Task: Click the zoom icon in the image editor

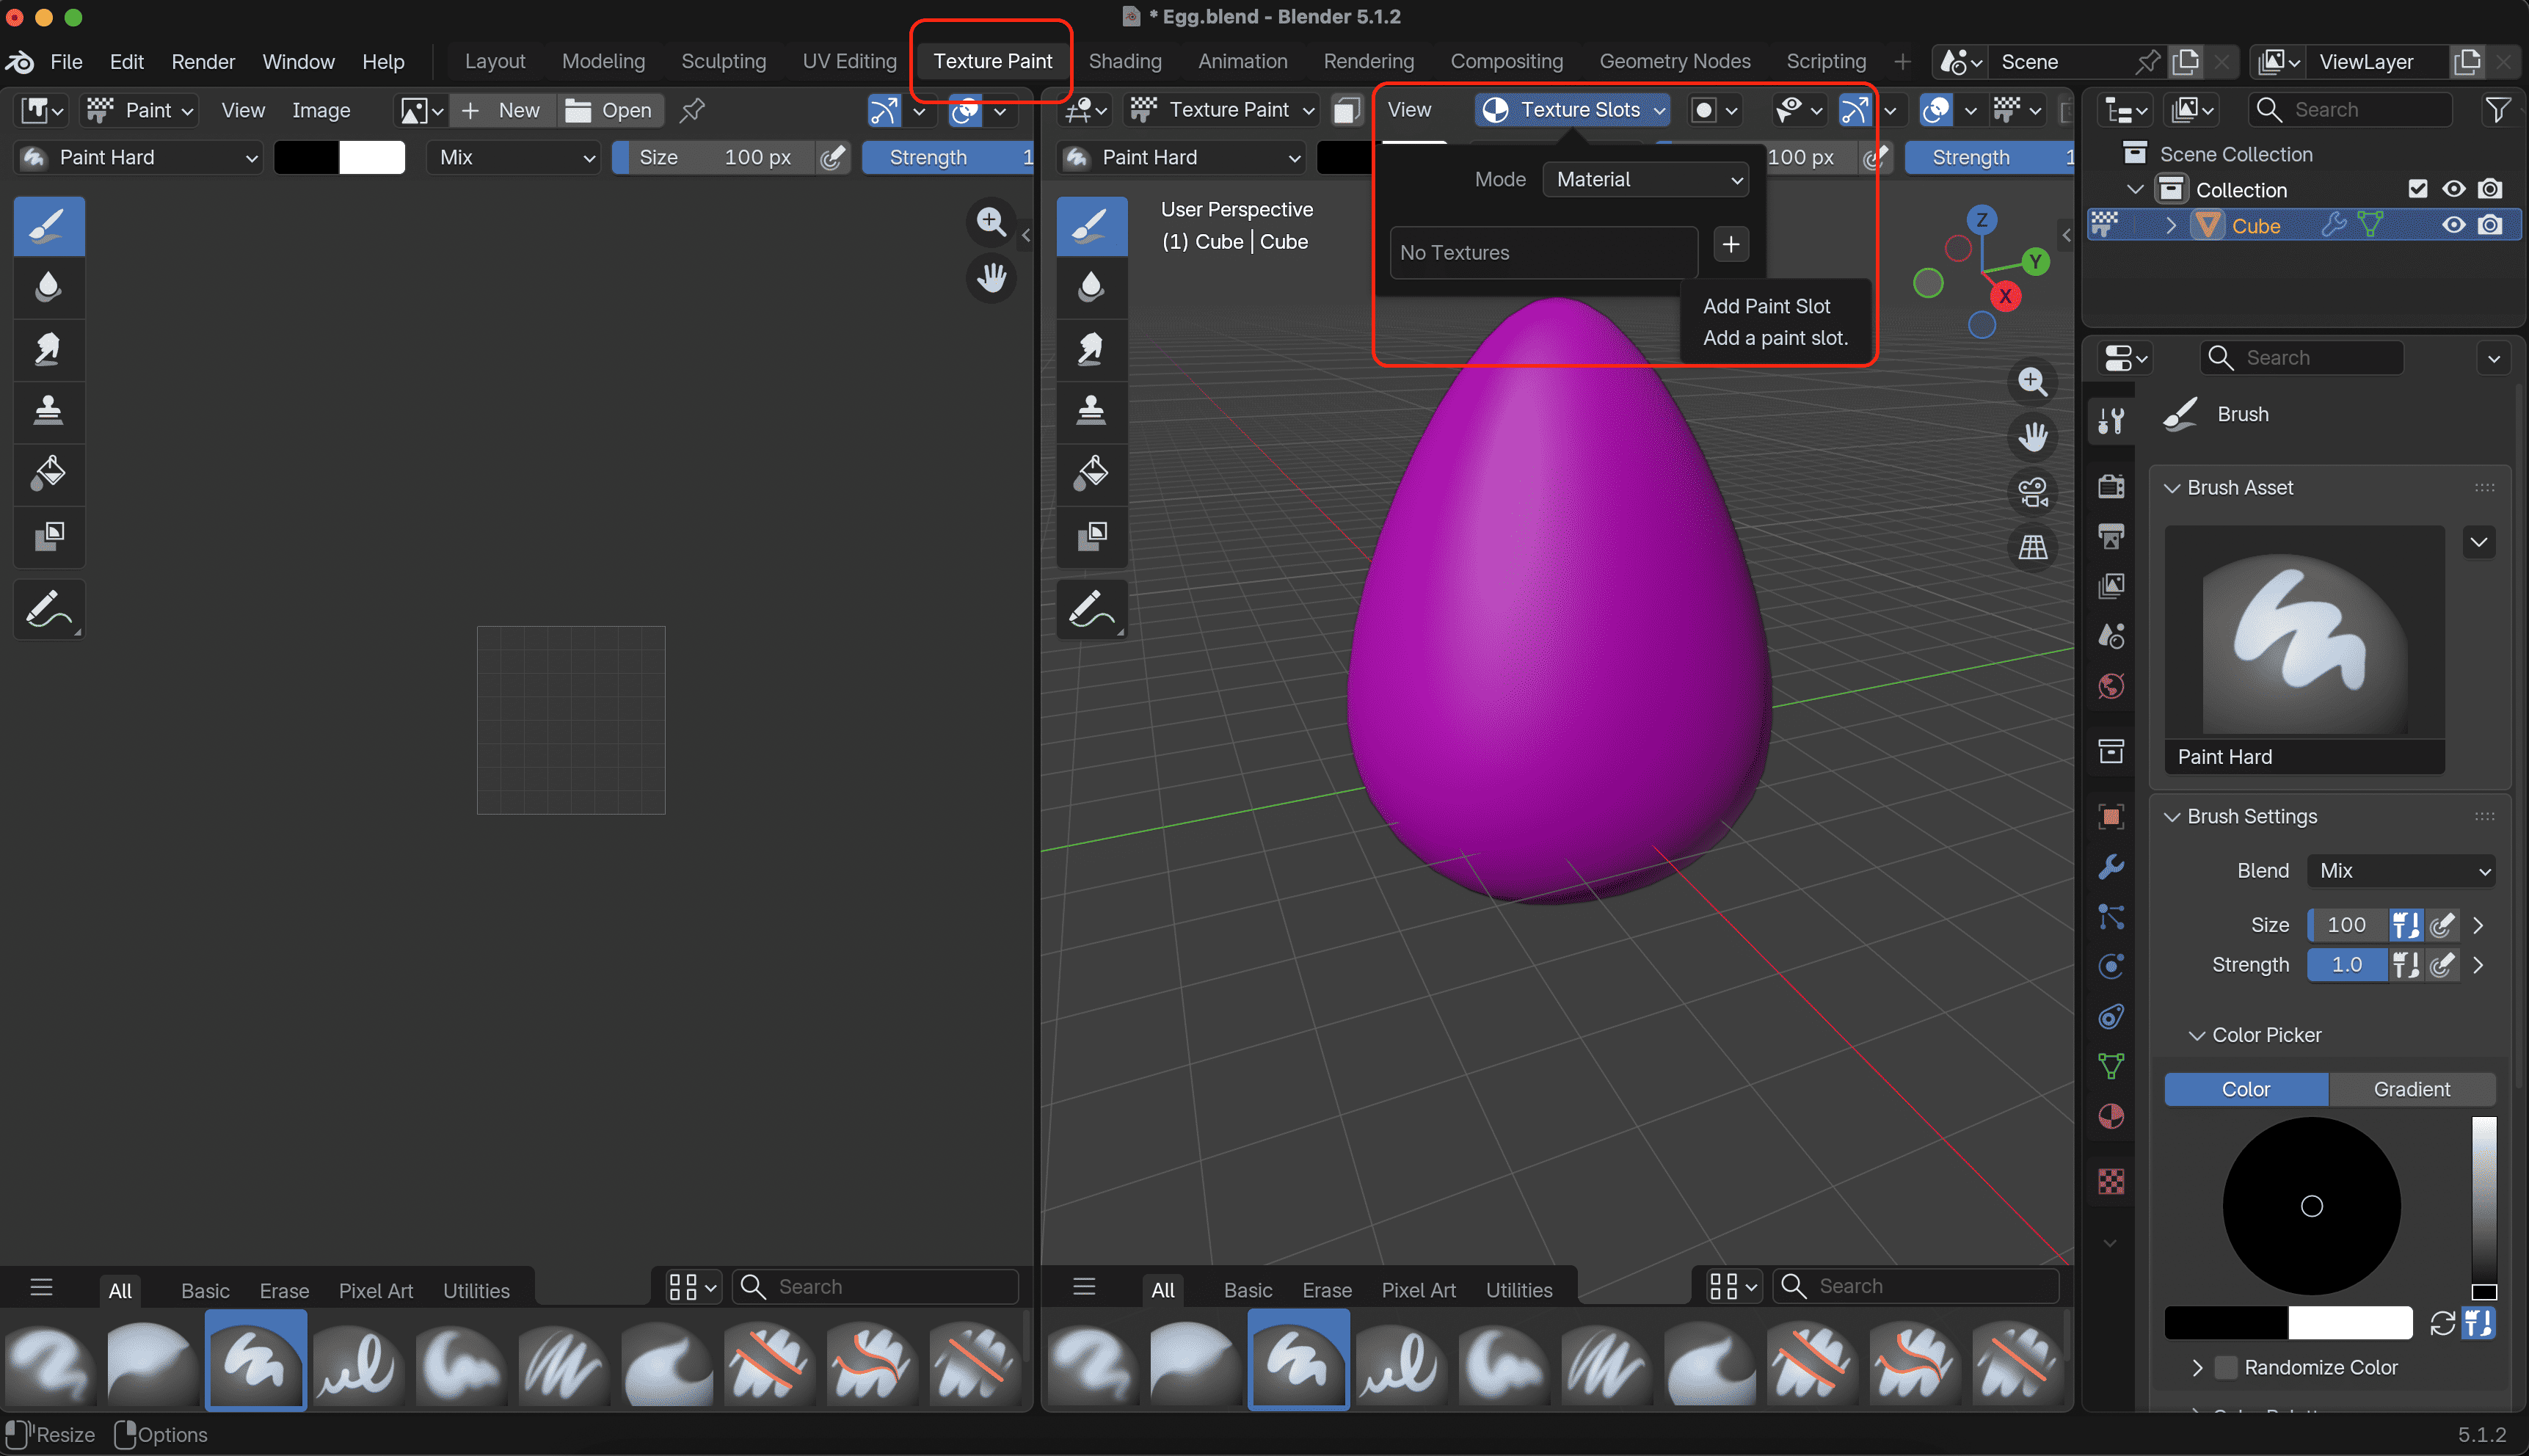Action: tap(991, 221)
